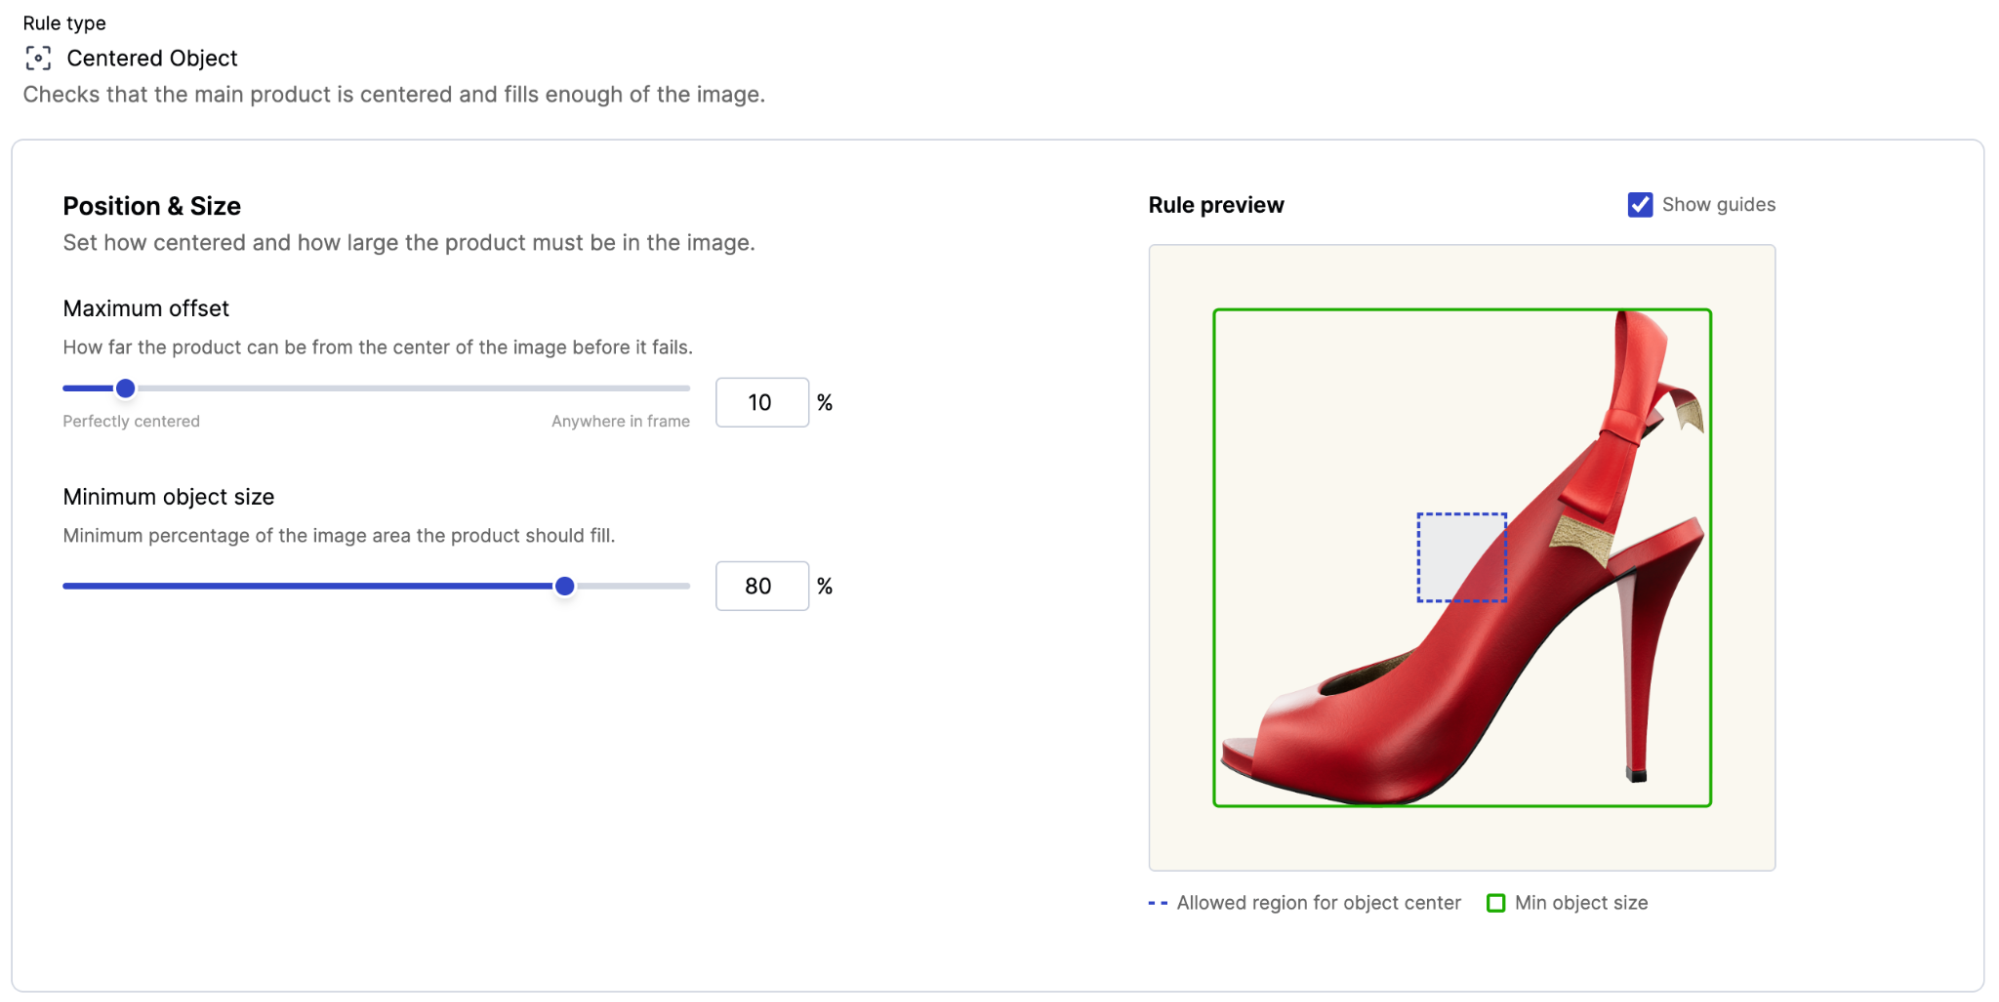
Task: Click the Minimum object size slider handle
Action: coord(565,586)
